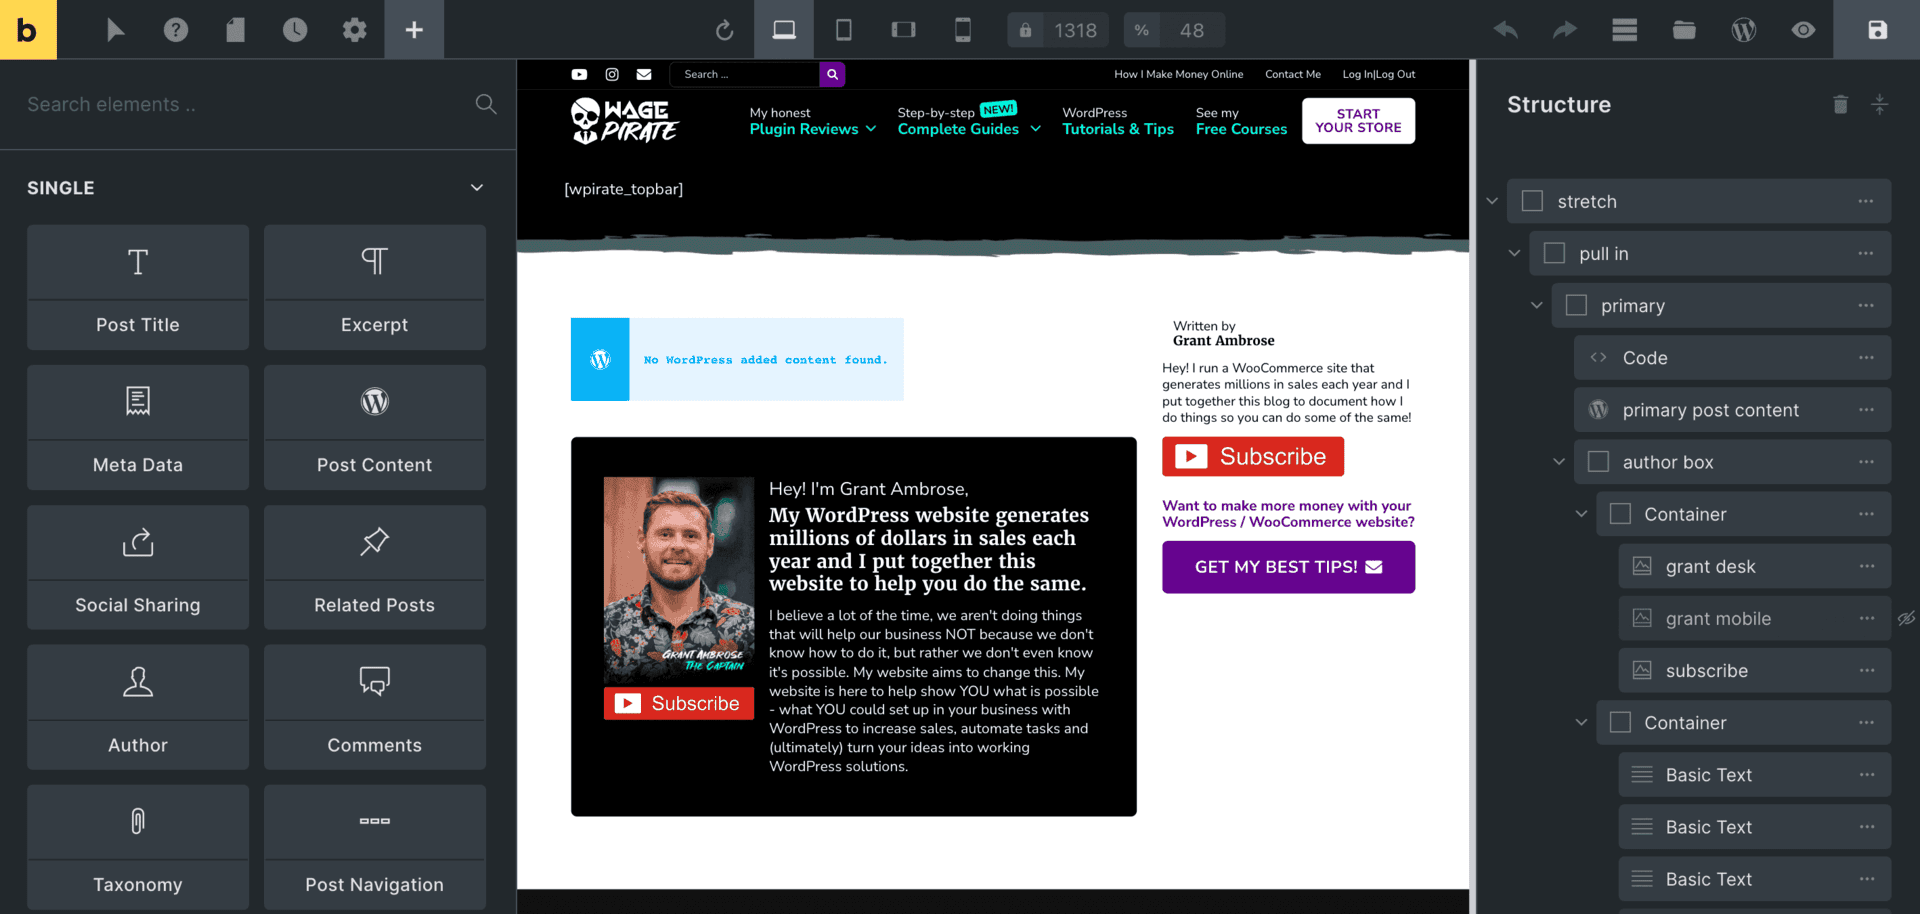
Task: Click GET MY BEST TIPS button
Action: [x=1288, y=567]
